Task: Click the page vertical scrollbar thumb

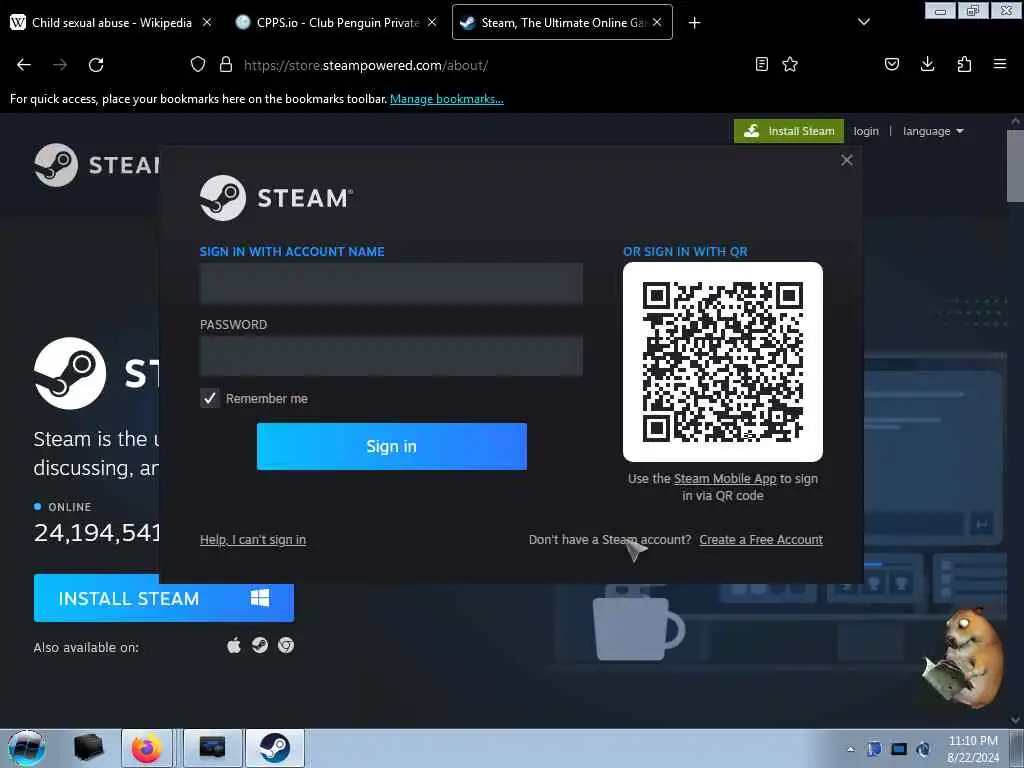Action: tap(1015, 167)
